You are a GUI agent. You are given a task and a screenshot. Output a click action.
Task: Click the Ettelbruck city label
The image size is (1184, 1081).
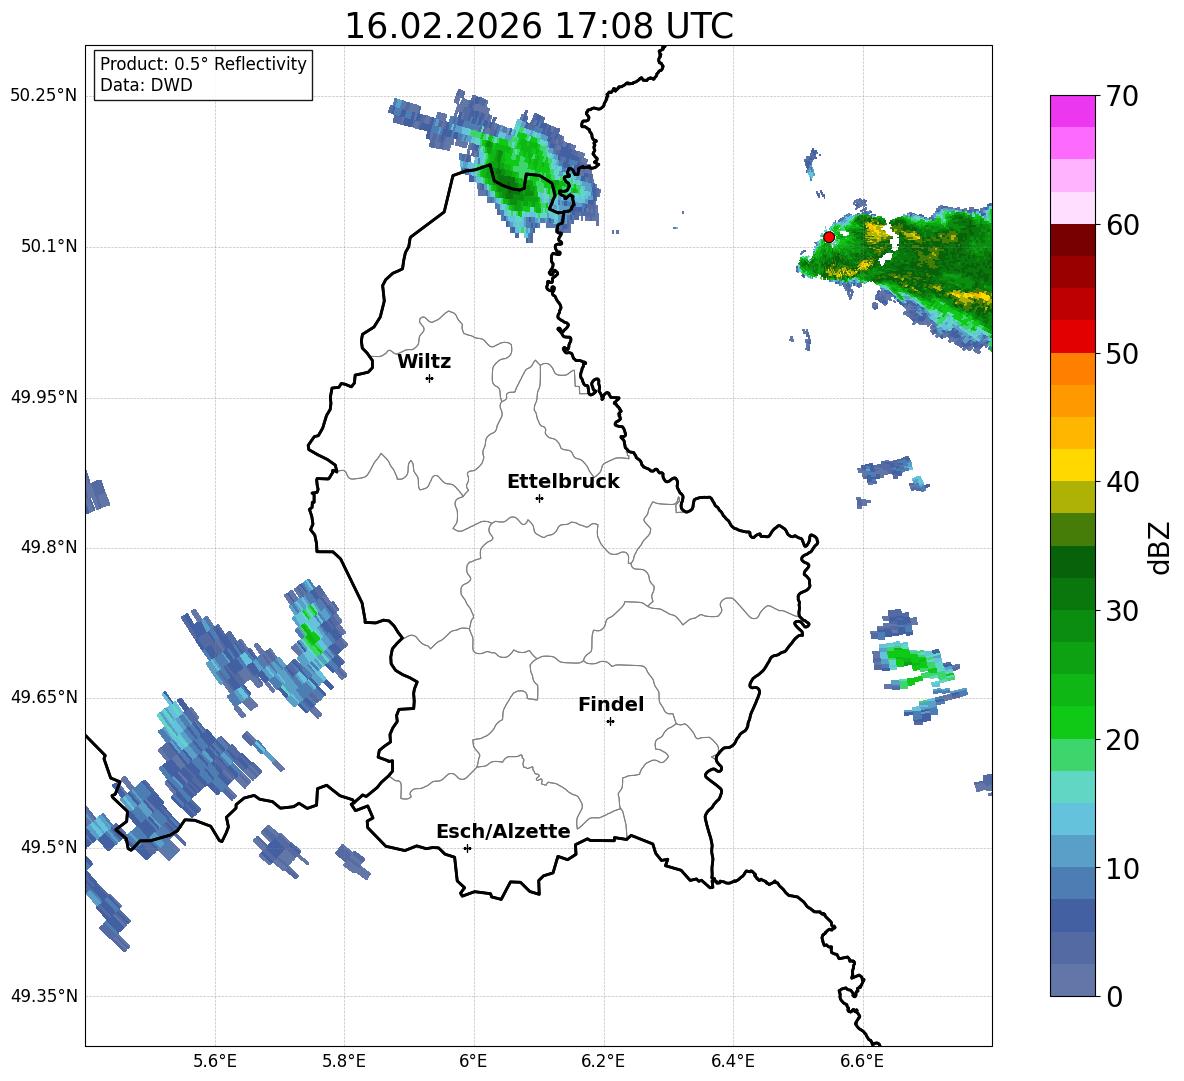coord(563,482)
